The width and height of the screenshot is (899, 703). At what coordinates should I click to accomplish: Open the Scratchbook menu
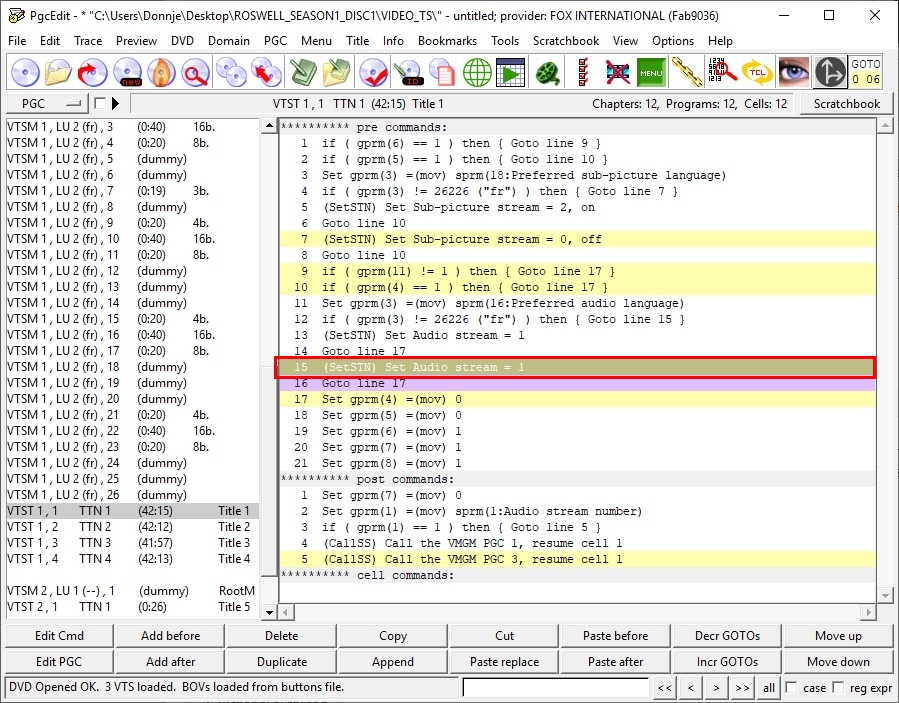point(566,41)
